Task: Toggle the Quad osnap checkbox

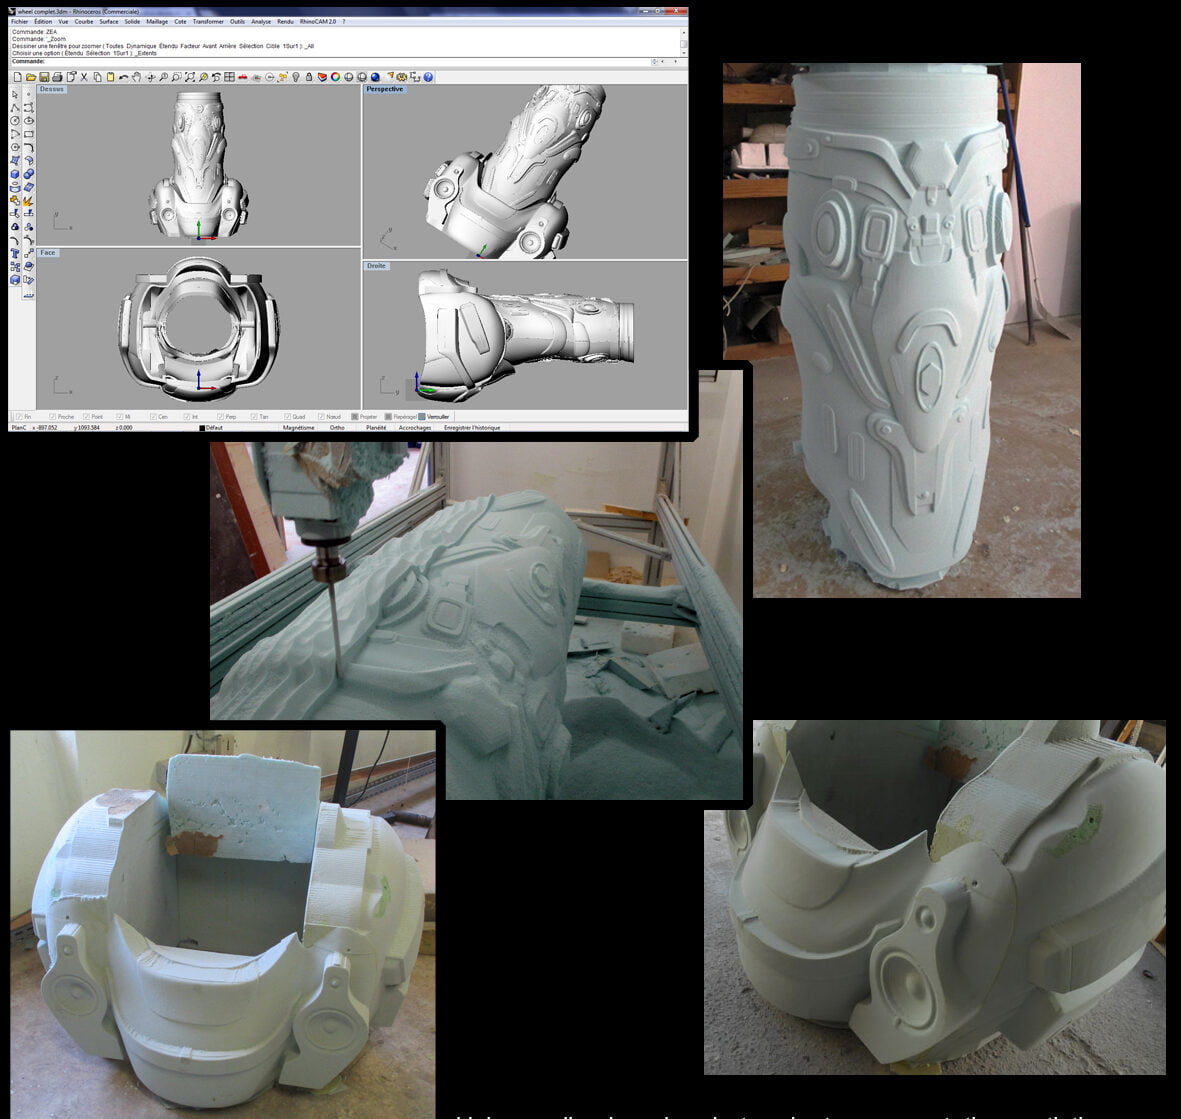Action: (286, 416)
